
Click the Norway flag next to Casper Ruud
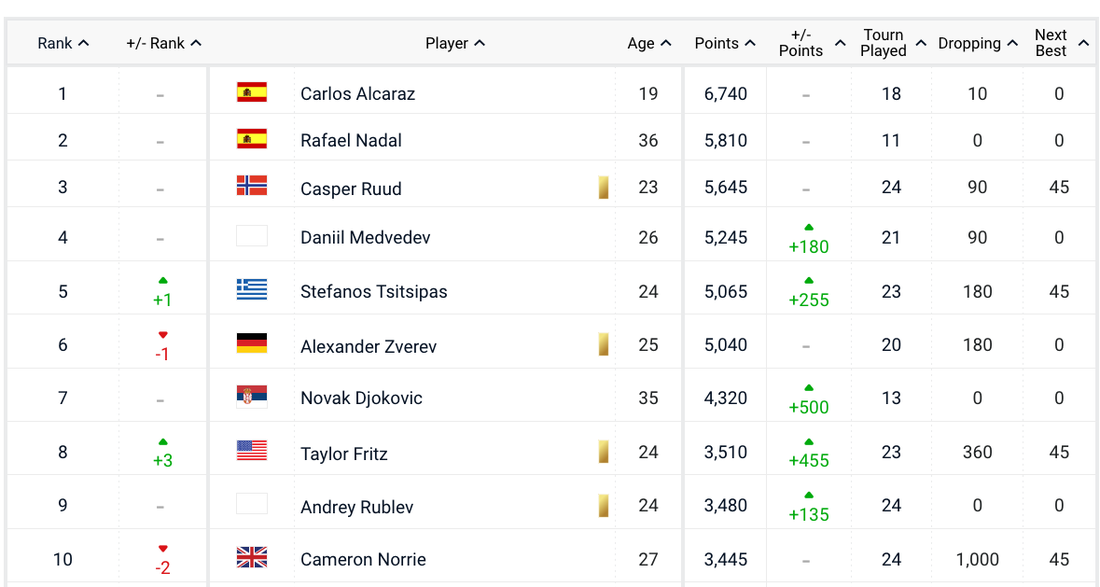pos(252,186)
